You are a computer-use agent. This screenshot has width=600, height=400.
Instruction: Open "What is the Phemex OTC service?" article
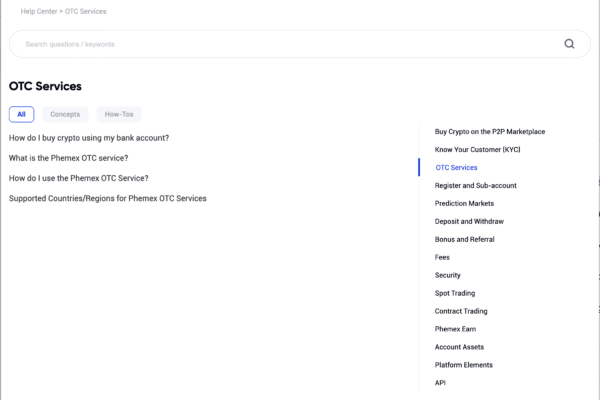click(x=68, y=158)
